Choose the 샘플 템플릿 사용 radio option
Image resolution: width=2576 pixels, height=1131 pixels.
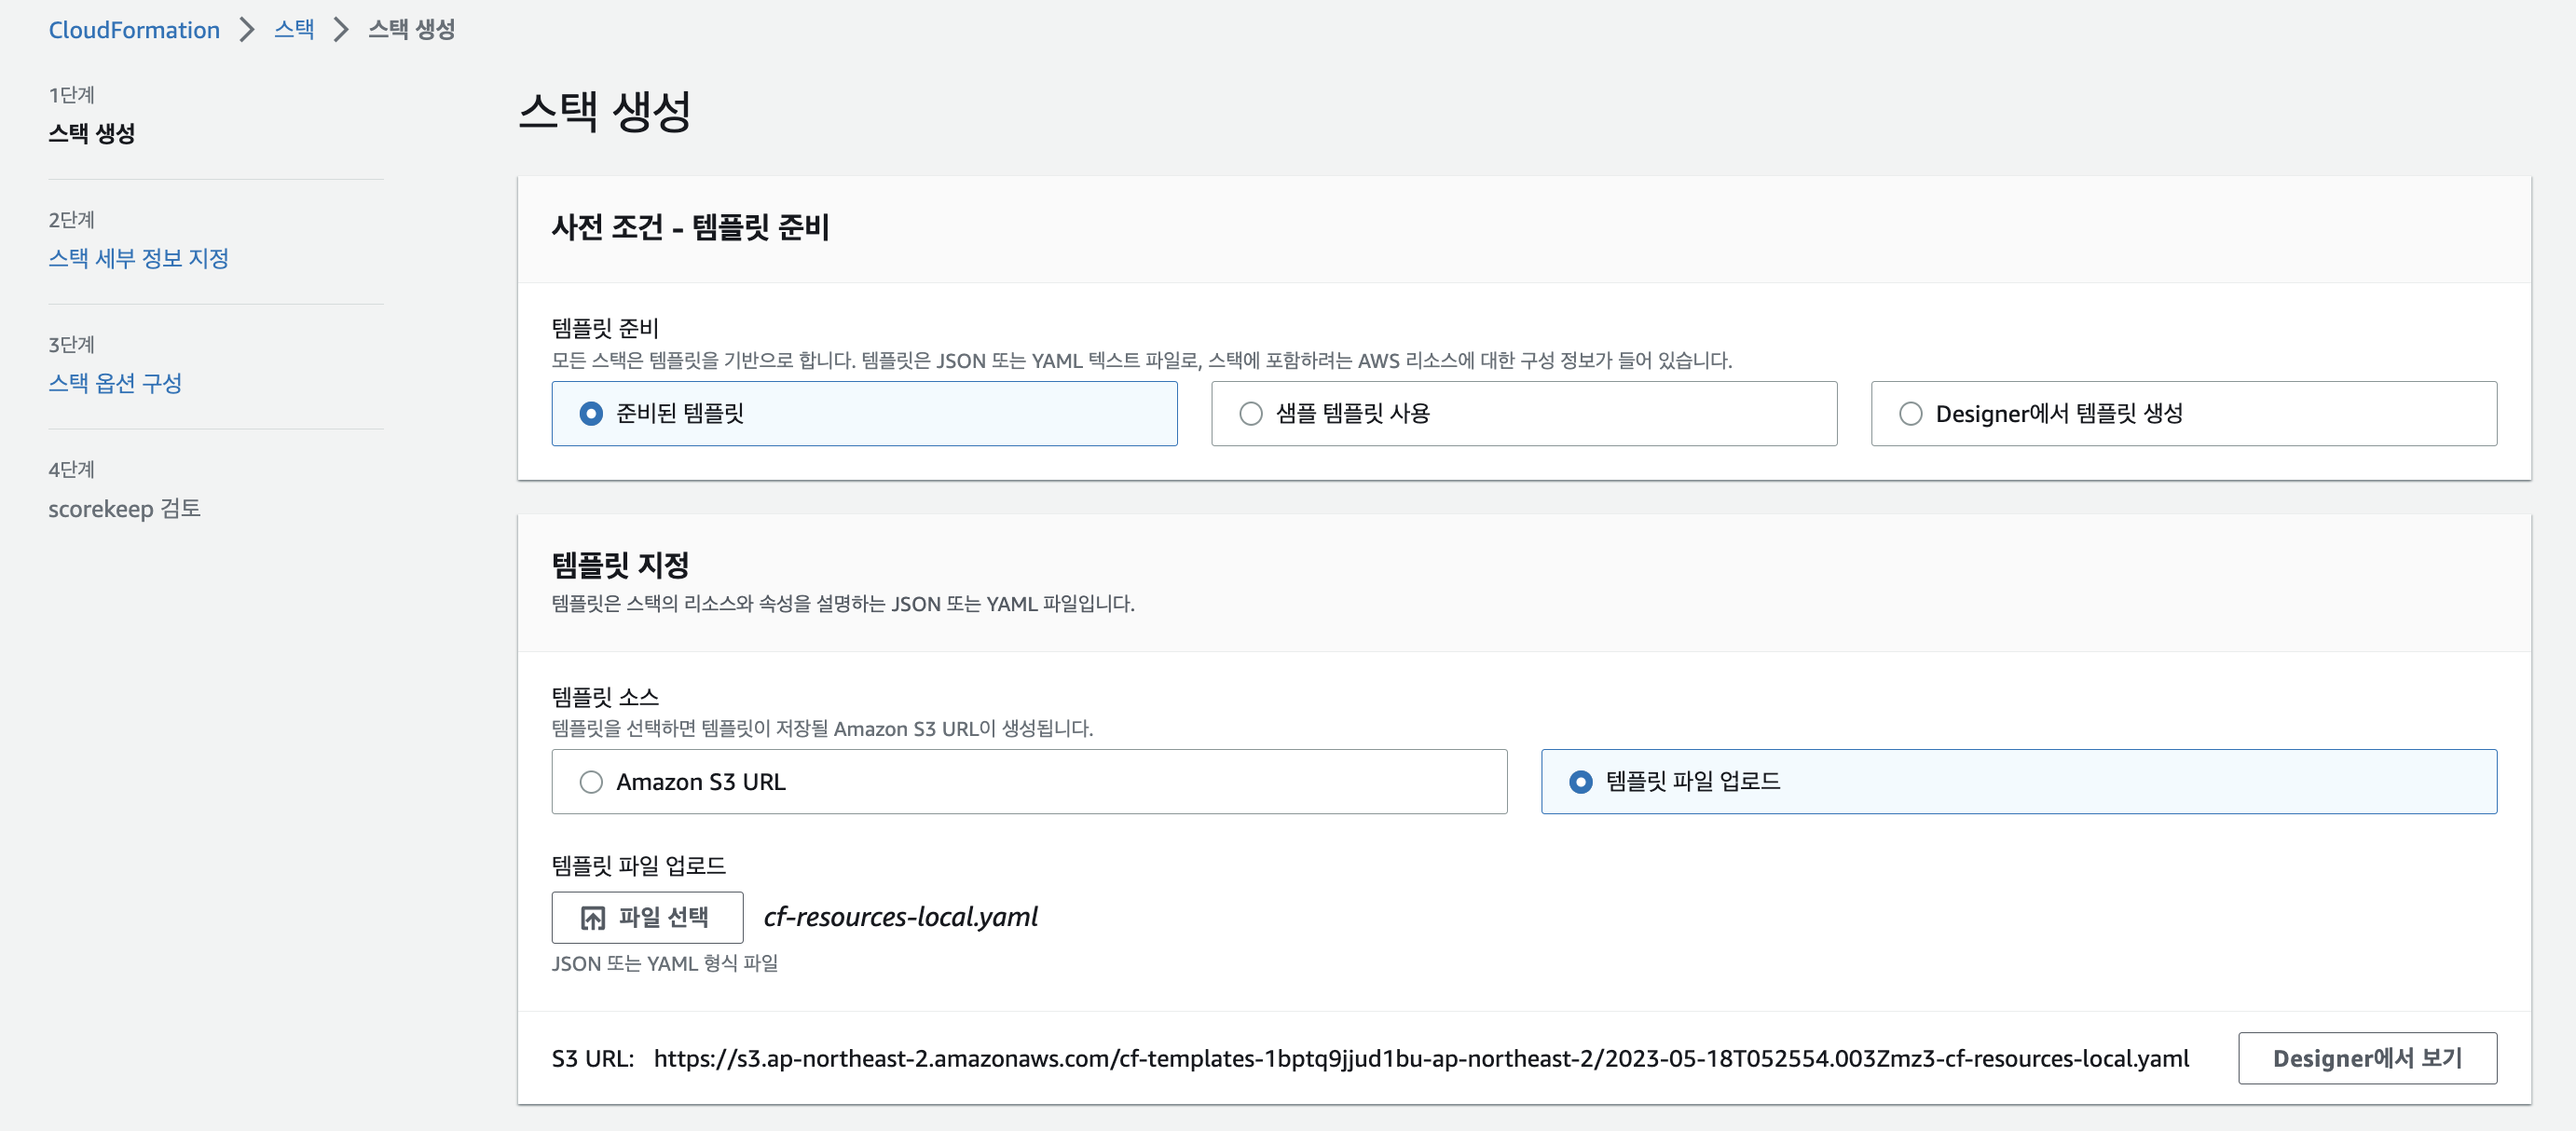coord(1524,413)
